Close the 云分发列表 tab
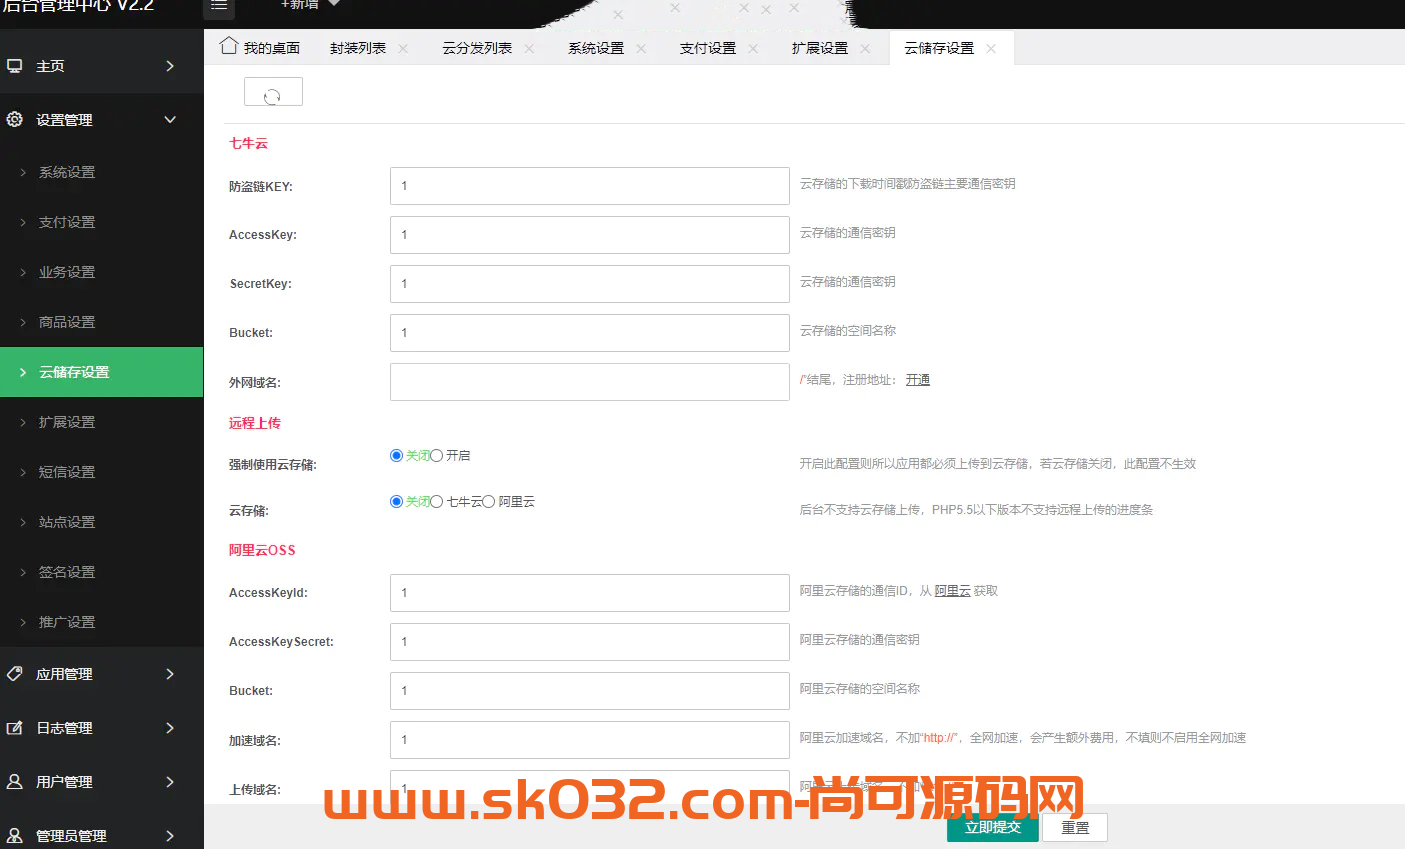 (529, 48)
